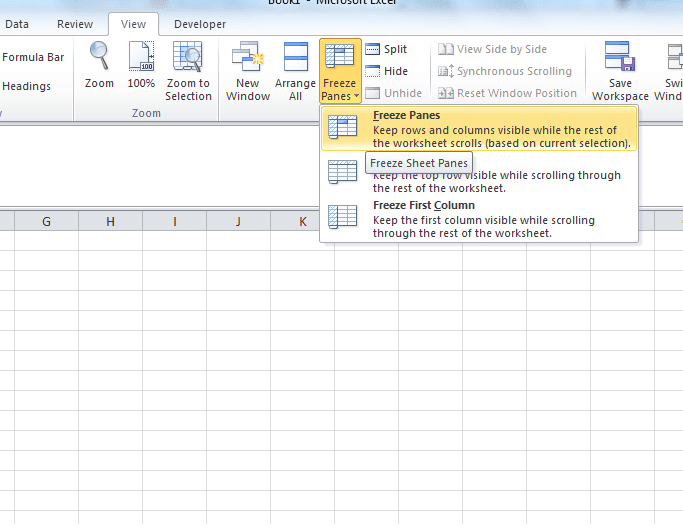Choose Freeze Panes menu entry
This screenshot has height=526, width=683.
coord(479,129)
